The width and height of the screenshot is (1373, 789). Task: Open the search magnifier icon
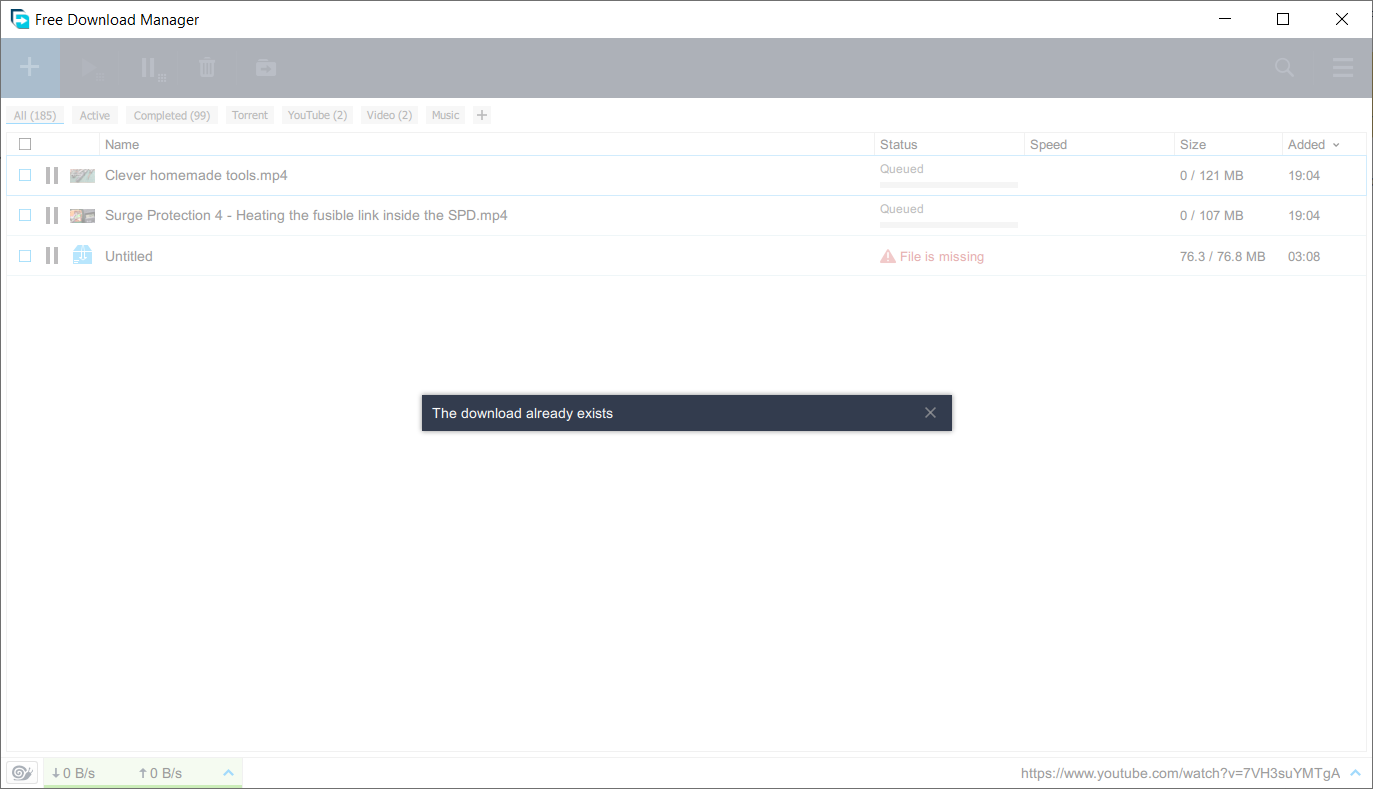coord(1284,68)
